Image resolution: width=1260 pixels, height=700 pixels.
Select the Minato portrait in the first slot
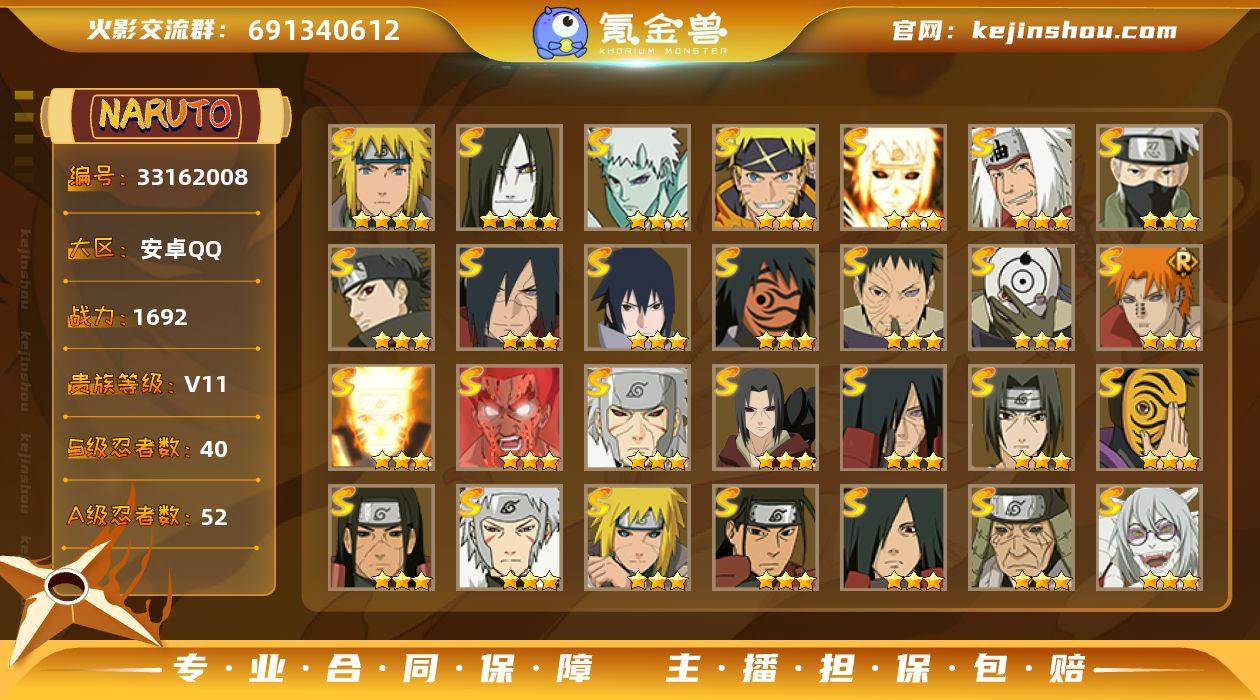point(381,178)
